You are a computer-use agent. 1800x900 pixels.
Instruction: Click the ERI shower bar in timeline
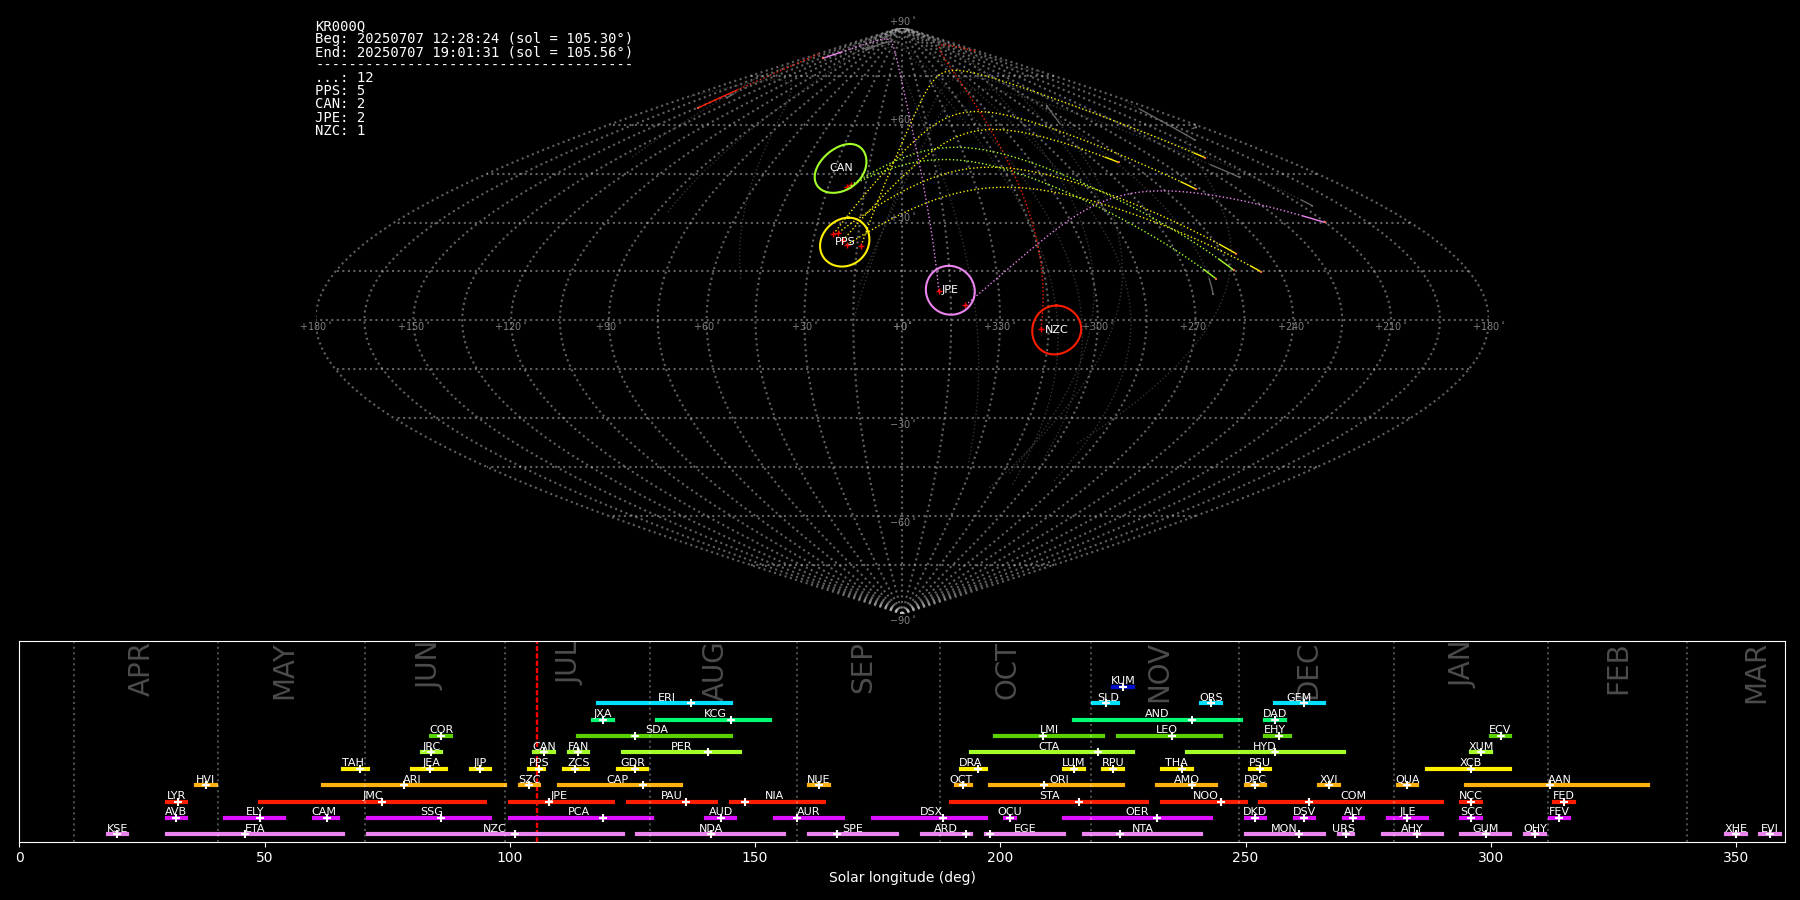(664, 703)
